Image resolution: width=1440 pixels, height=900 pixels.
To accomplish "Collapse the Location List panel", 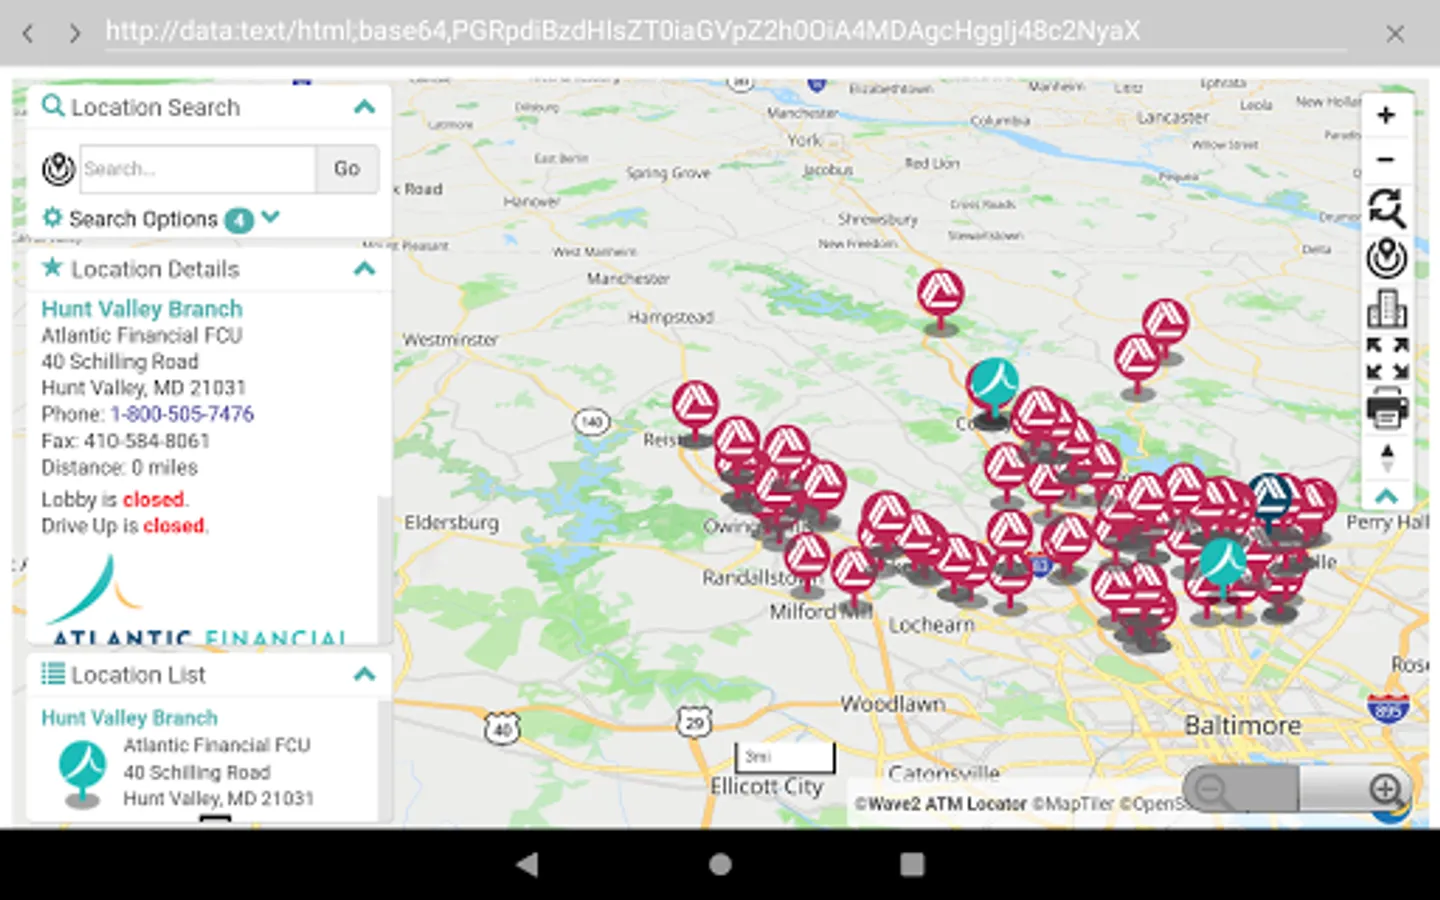I will [364, 674].
